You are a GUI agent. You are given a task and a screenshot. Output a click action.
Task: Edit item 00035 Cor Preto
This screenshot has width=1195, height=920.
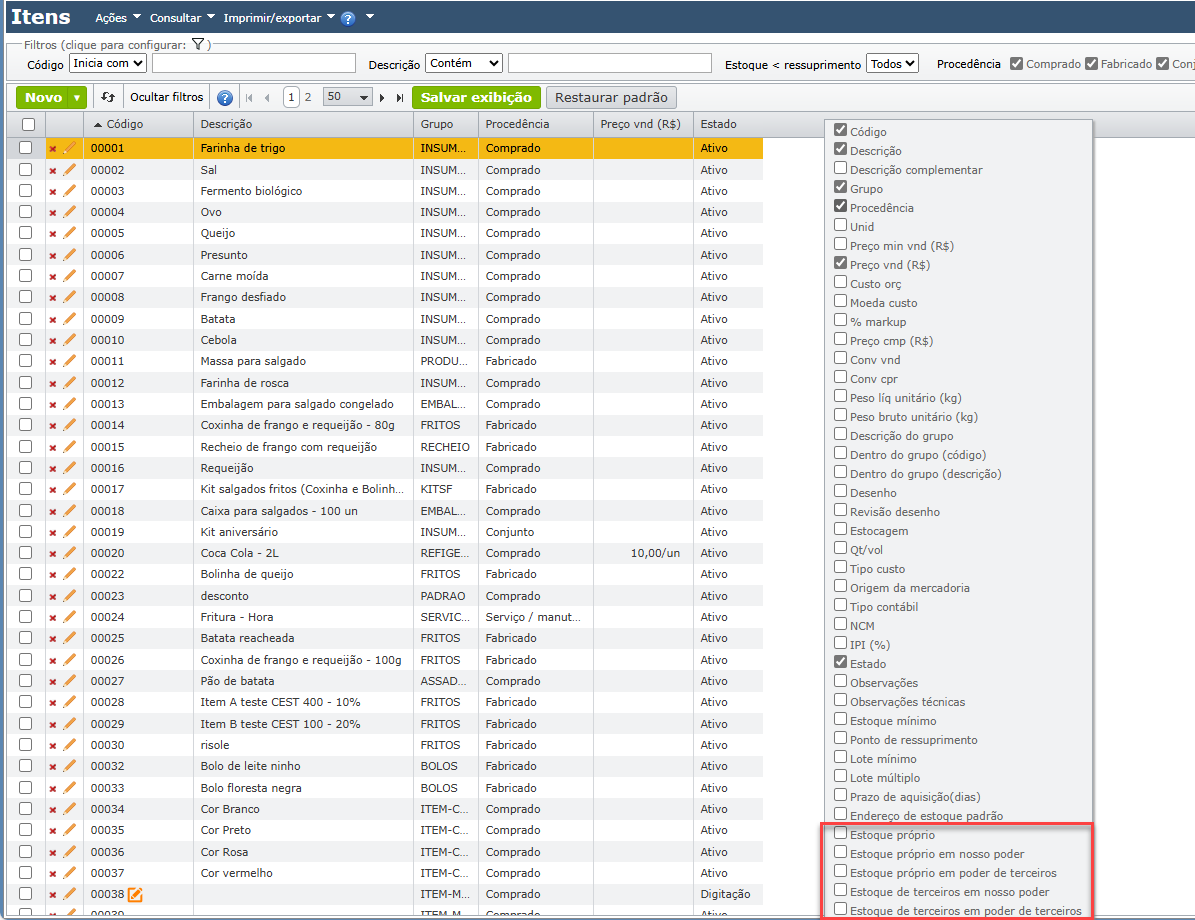click(69, 830)
